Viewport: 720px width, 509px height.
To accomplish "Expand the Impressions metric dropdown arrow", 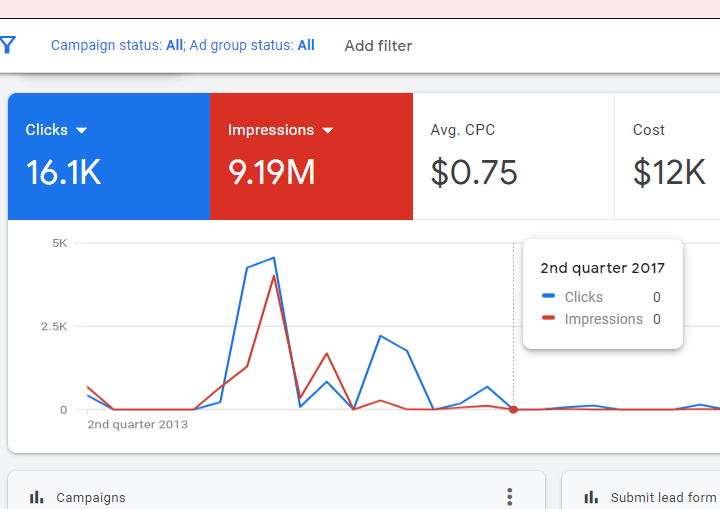I will (328, 130).
